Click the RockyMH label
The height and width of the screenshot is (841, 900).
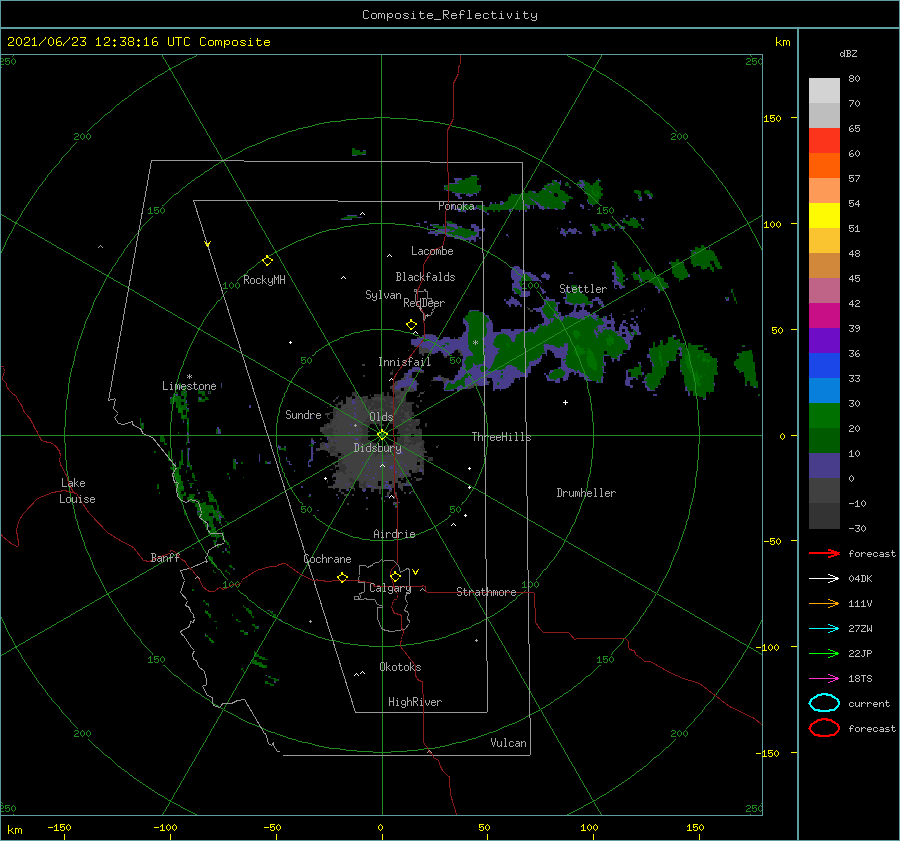click(x=264, y=280)
